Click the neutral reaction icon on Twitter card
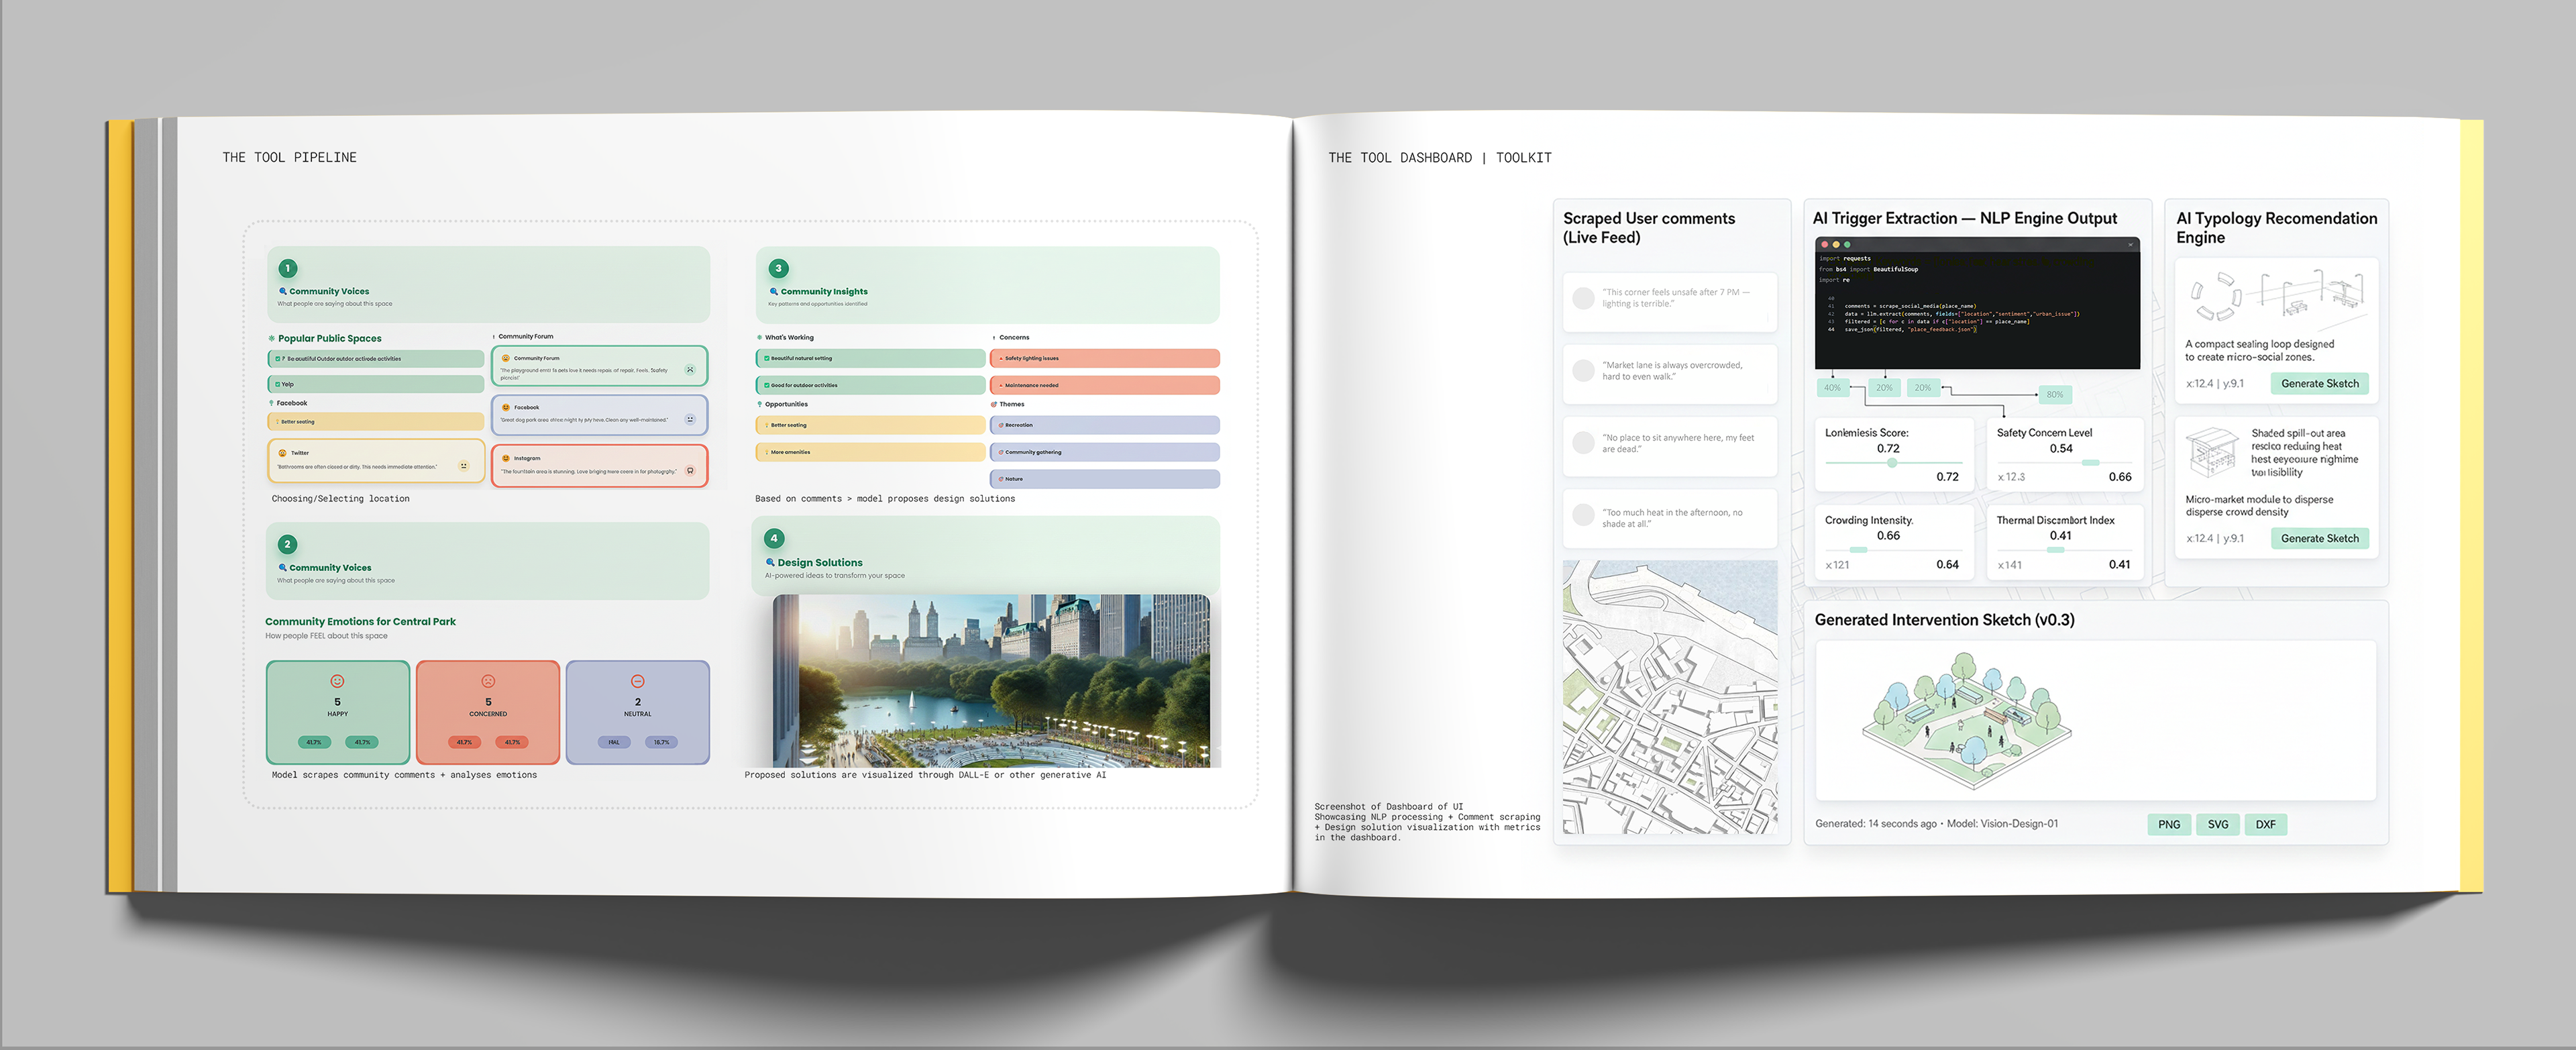The width and height of the screenshot is (2576, 1050). (463, 466)
